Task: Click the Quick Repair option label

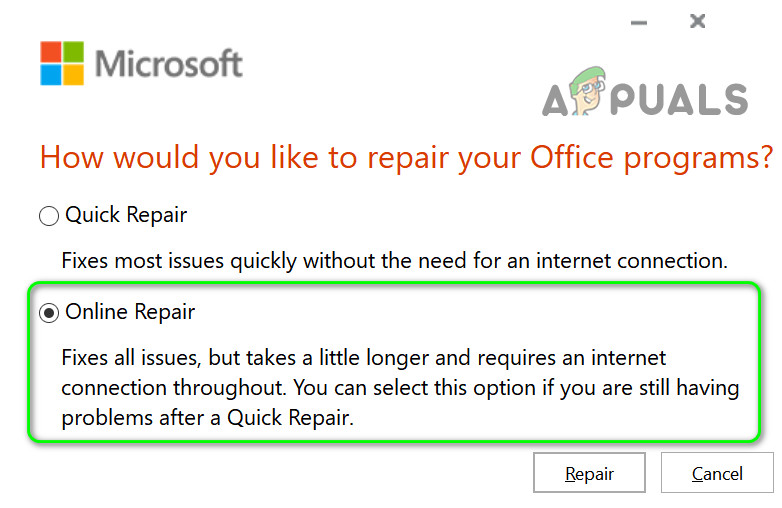Action: pyautogui.click(x=126, y=215)
